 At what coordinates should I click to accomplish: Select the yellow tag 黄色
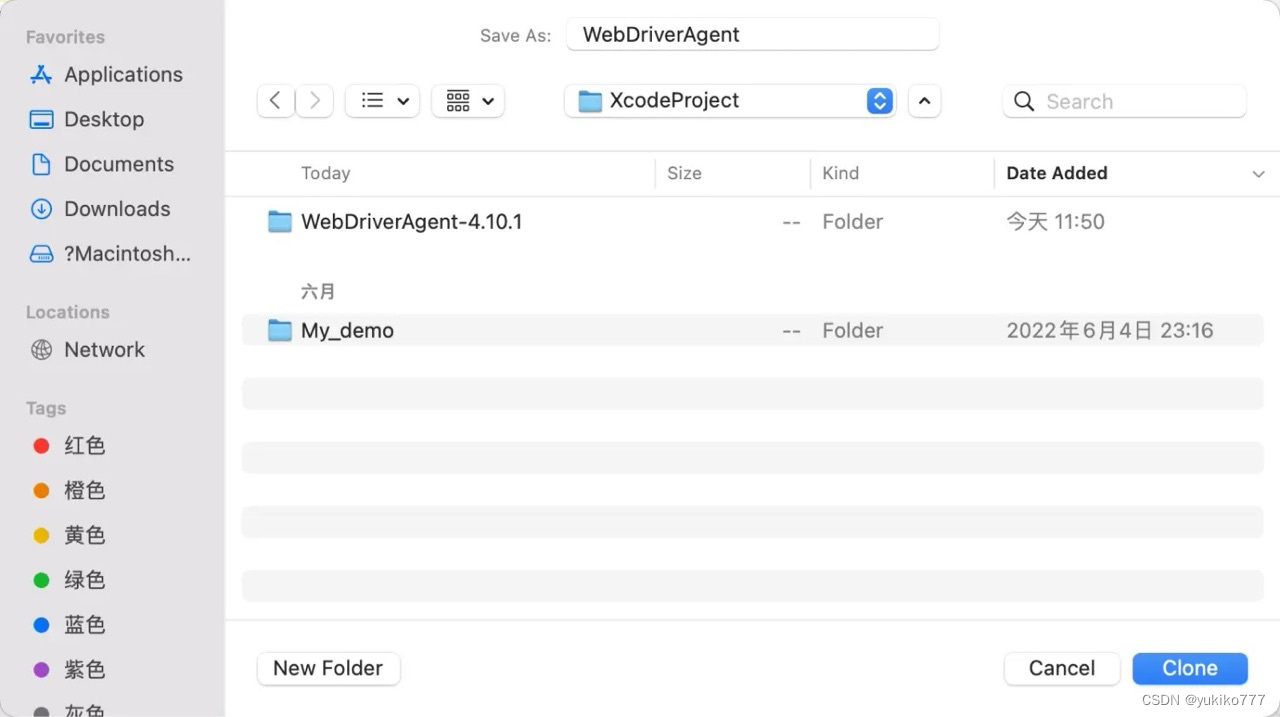[x=84, y=535]
